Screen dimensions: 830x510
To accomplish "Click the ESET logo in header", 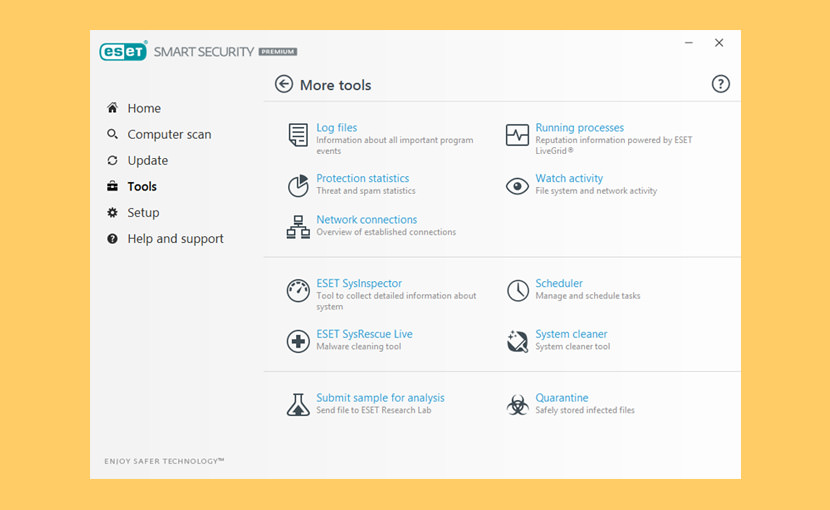I will click(123, 51).
